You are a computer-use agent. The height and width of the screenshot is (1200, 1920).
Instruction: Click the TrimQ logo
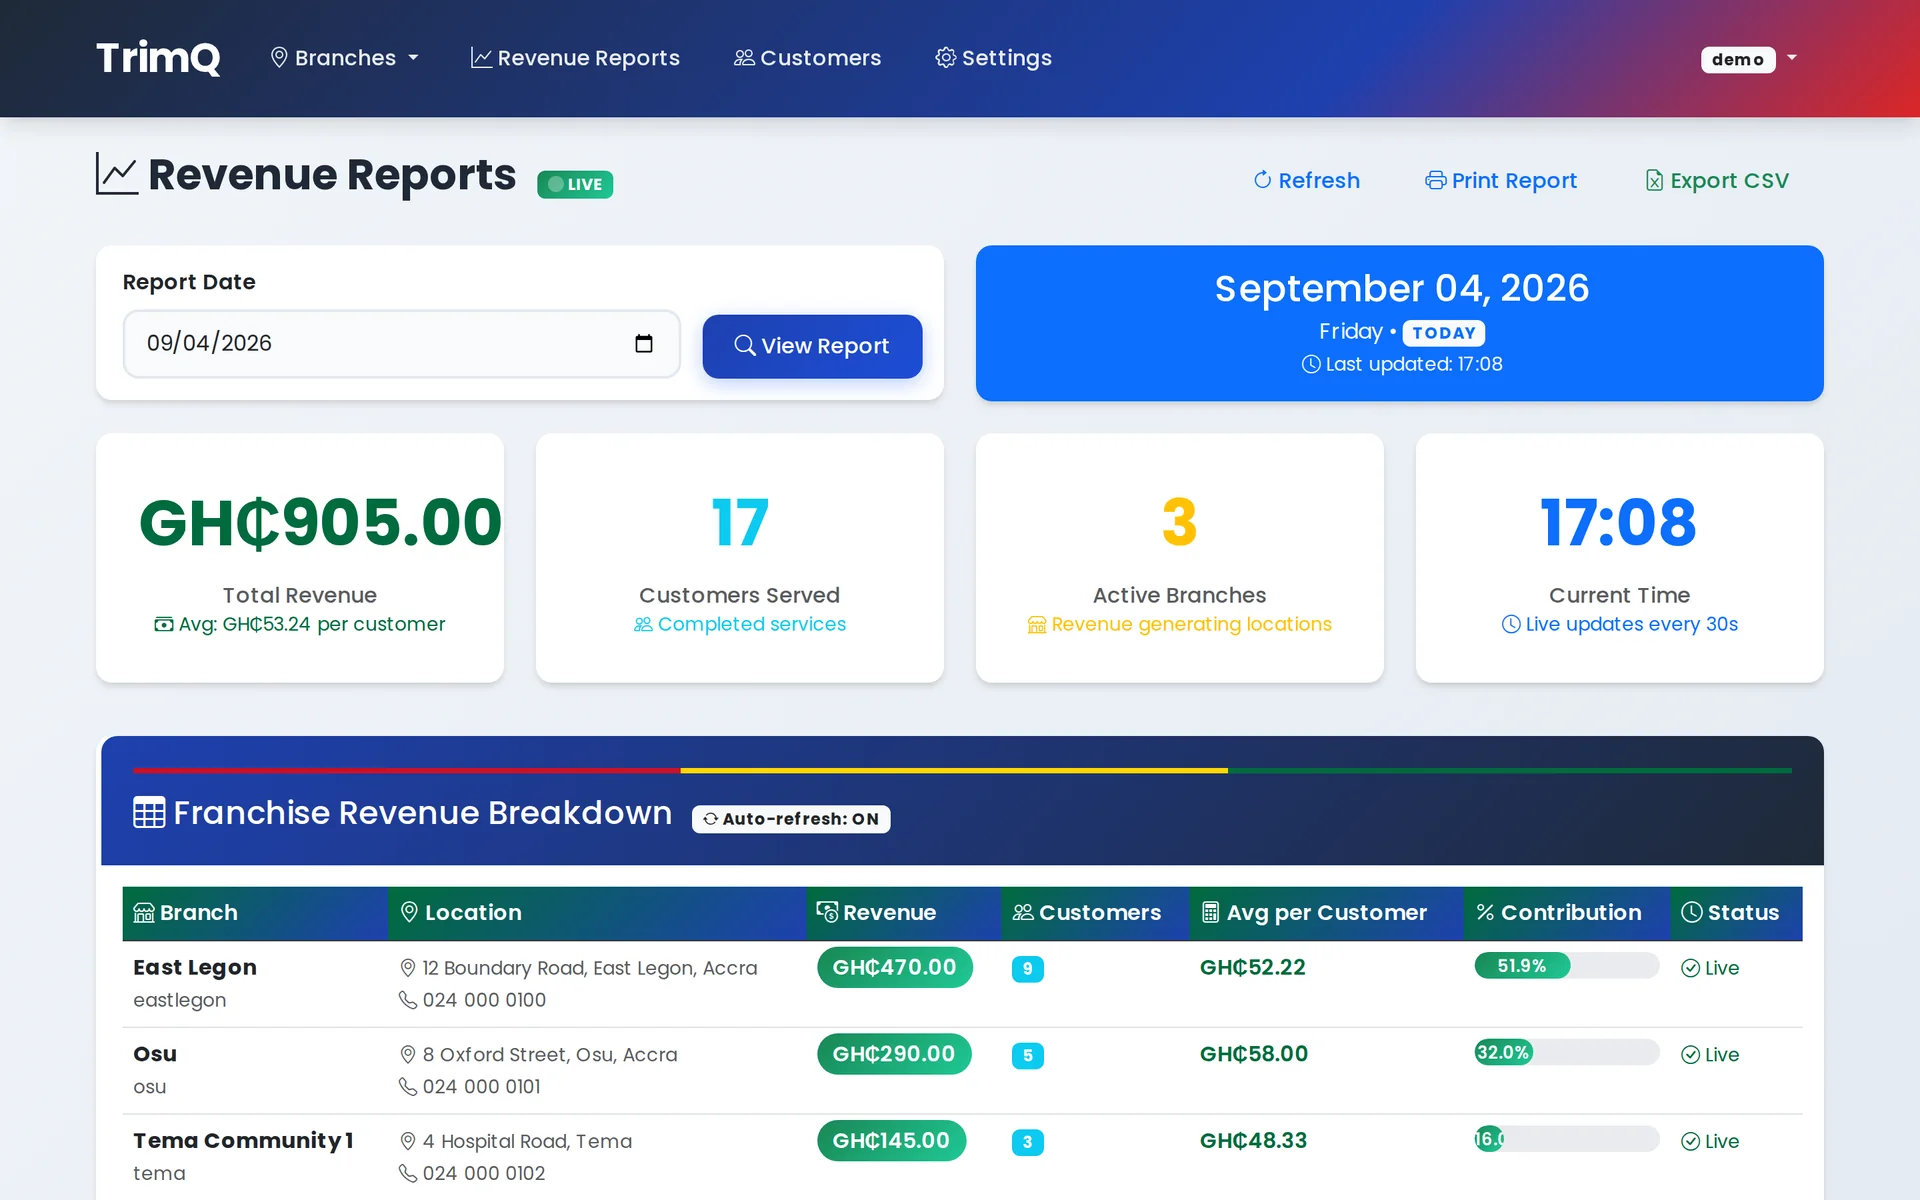(x=158, y=58)
